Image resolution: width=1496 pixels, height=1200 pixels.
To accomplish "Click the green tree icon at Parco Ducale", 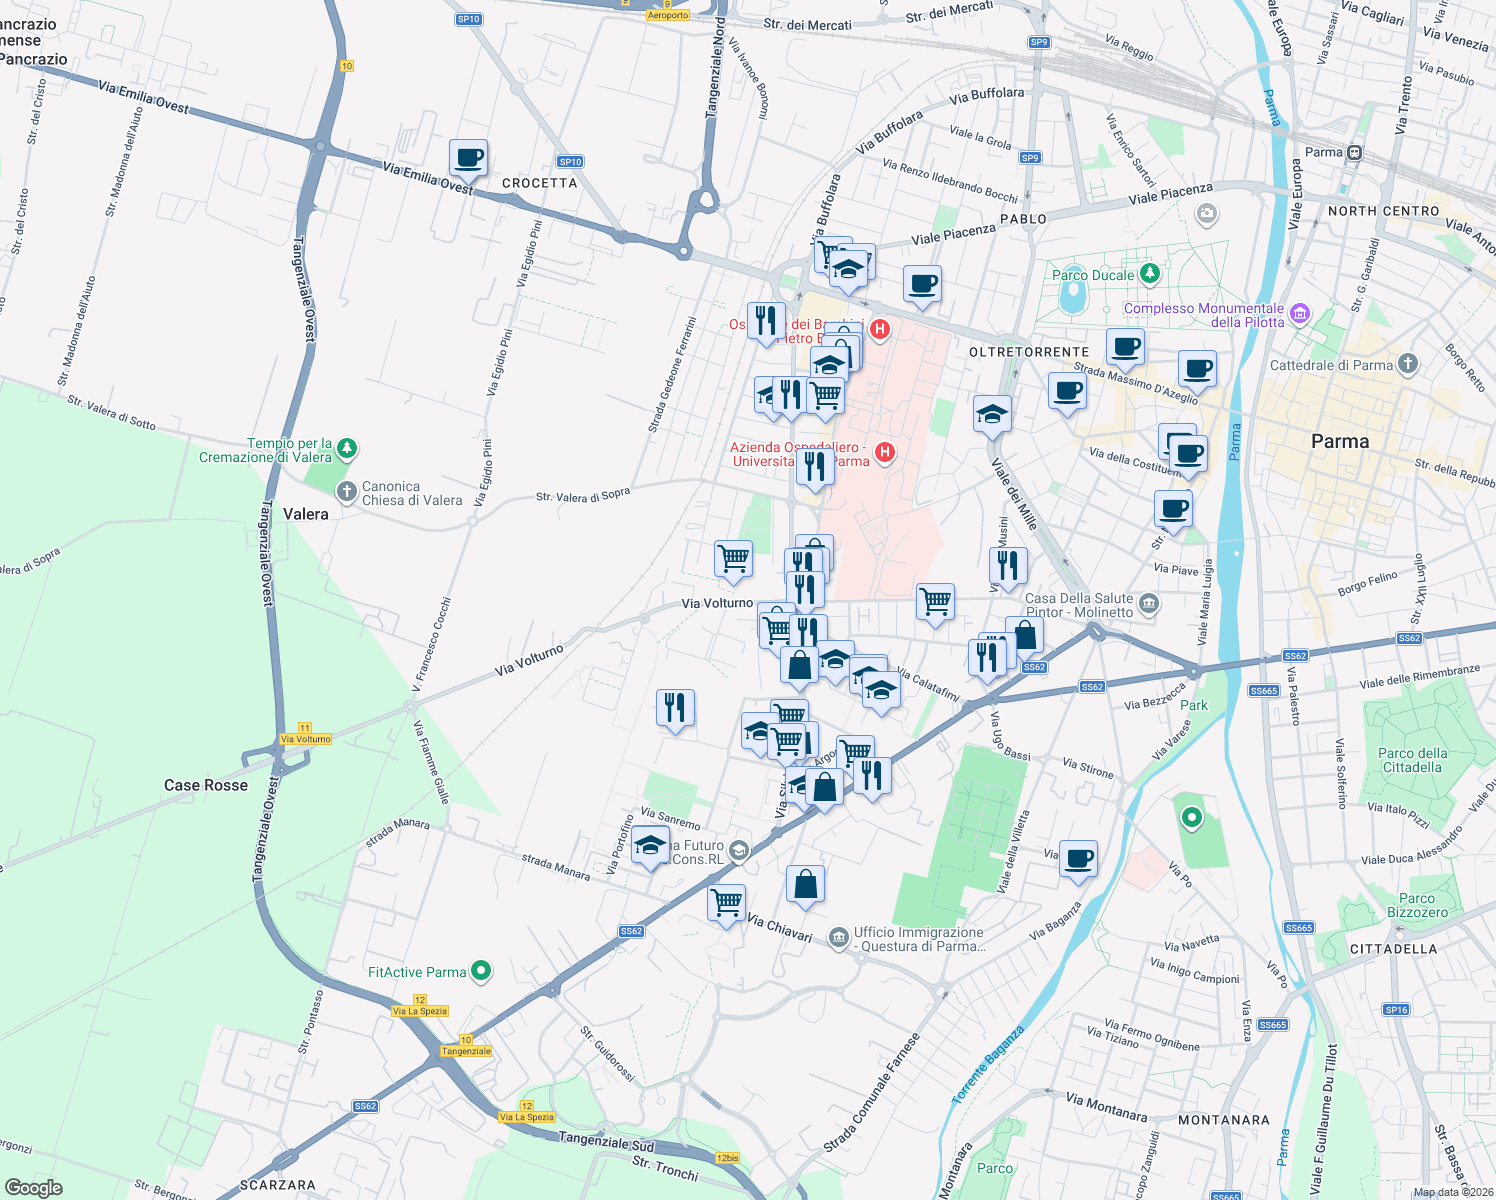I will point(1149,272).
